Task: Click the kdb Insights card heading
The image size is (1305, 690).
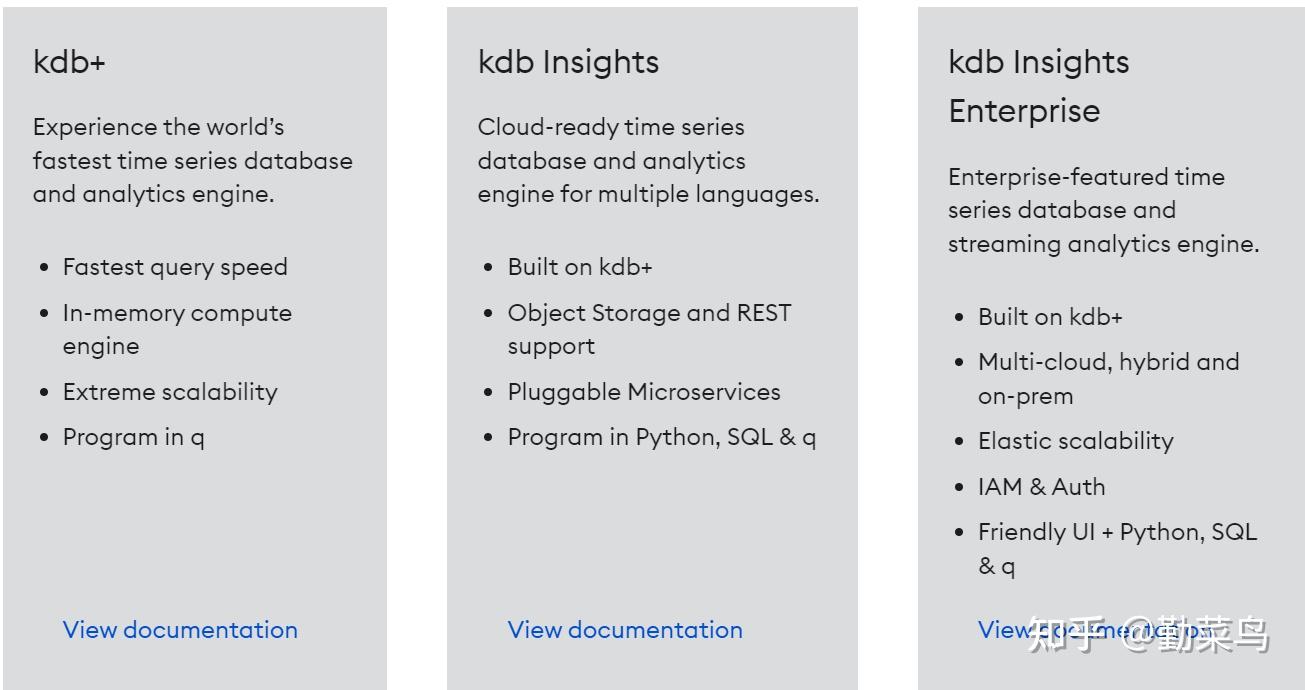Action: [568, 62]
